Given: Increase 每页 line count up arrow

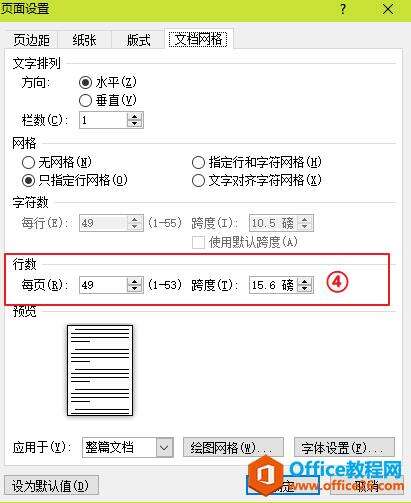Looking at the screenshot, I should coord(135,281).
